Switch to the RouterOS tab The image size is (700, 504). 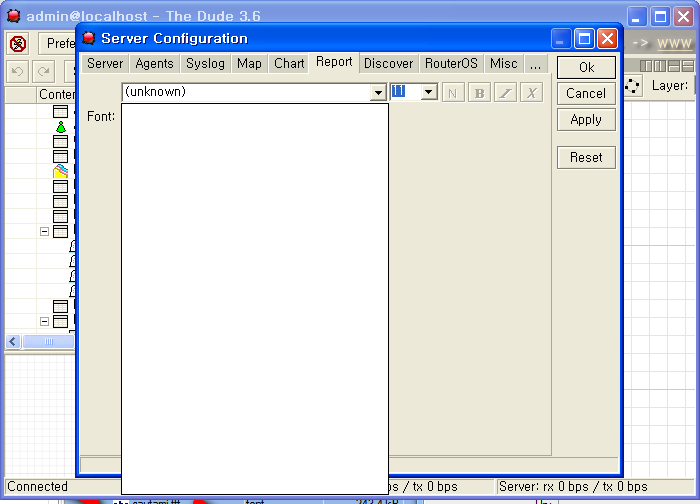[451, 63]
